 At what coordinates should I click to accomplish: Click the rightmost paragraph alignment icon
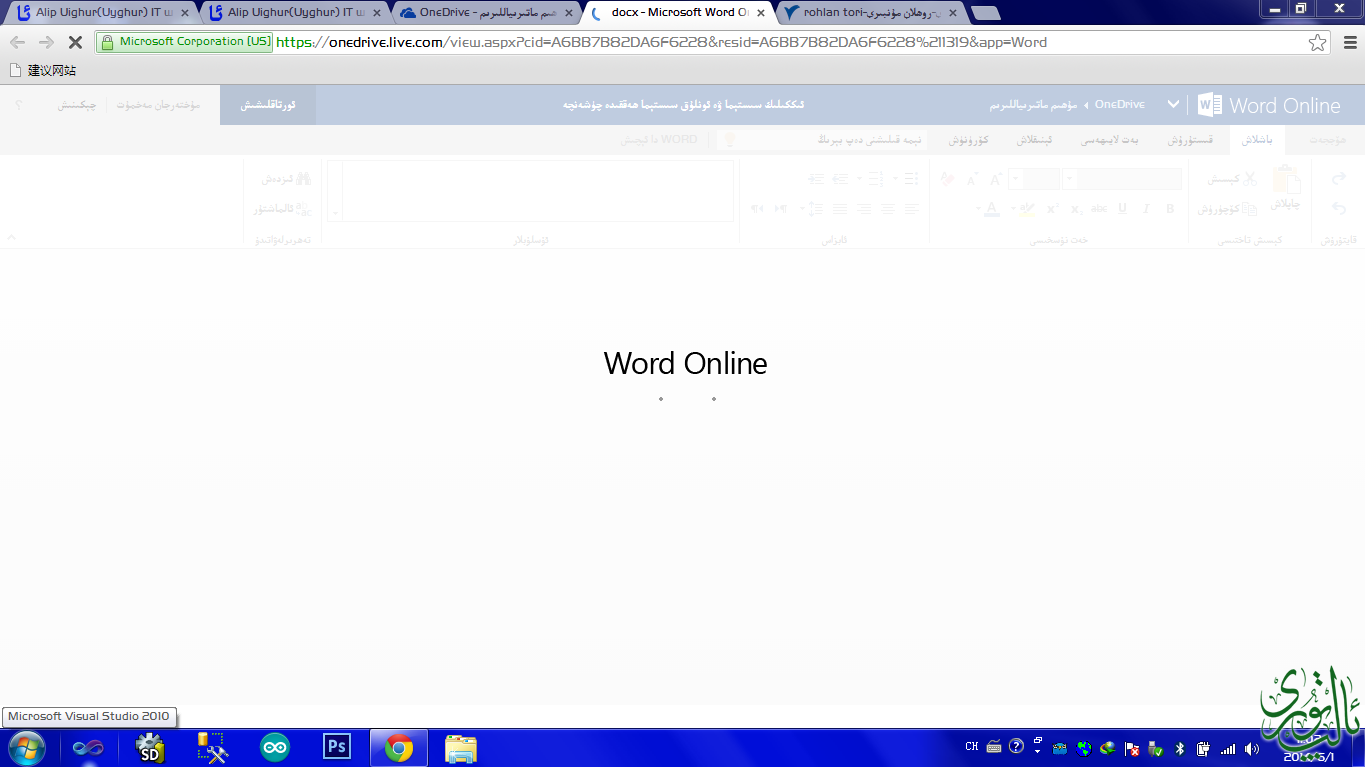pyautogui.click(x=911, y=208)
